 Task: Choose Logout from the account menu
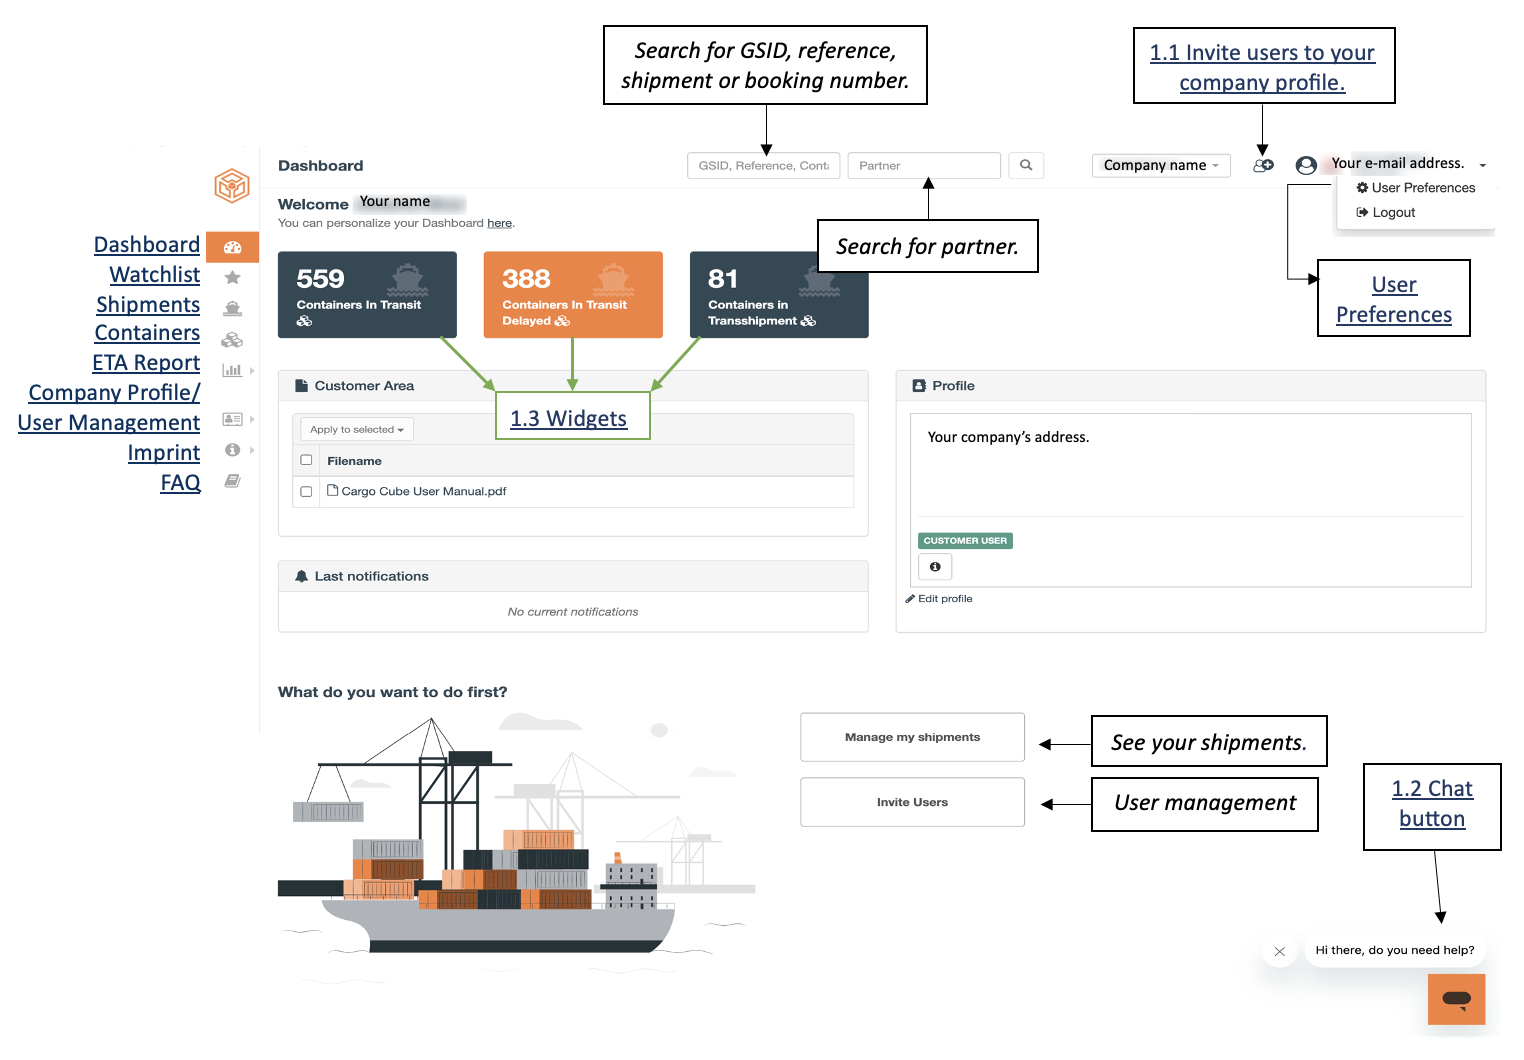[1385, 213]
